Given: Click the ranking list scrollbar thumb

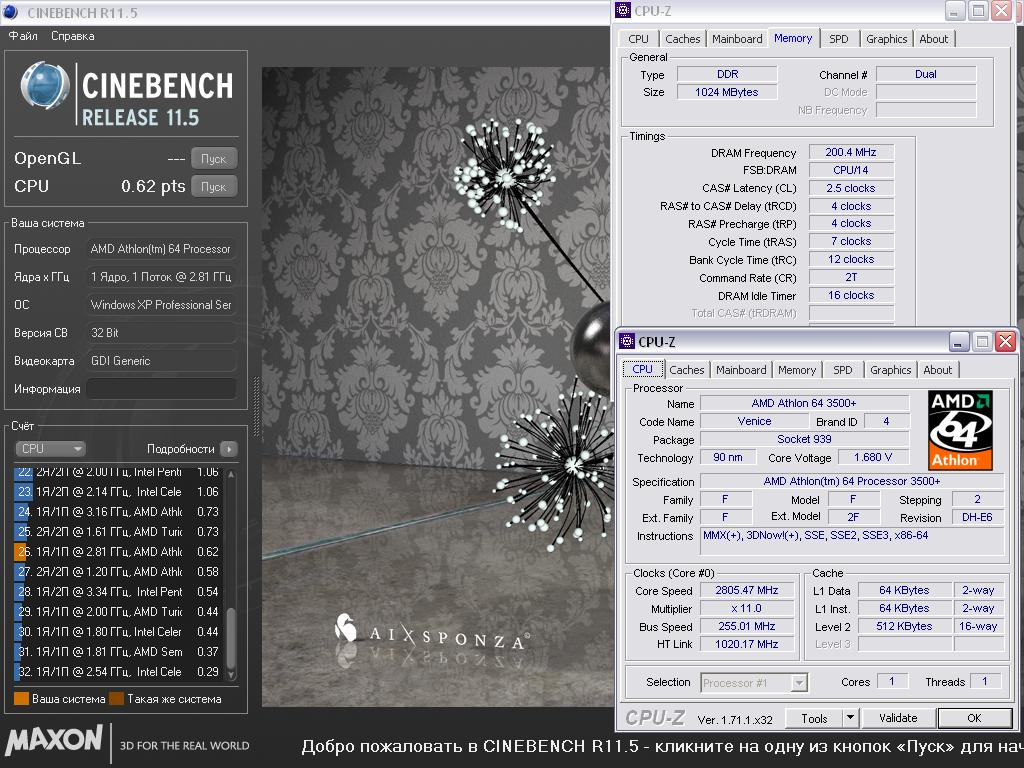Looking at the screenshot, I should tap(231, 638).
